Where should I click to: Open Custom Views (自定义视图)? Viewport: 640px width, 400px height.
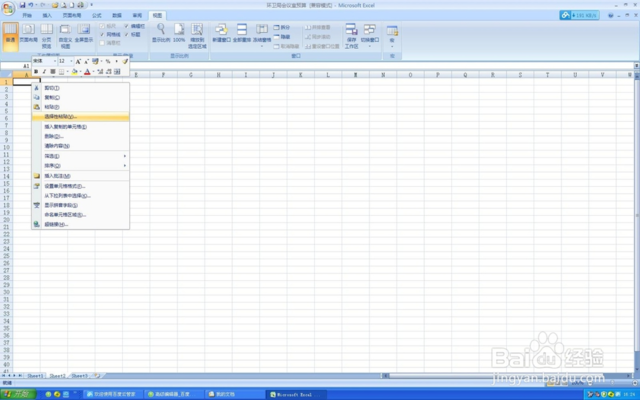coord(65,36)
